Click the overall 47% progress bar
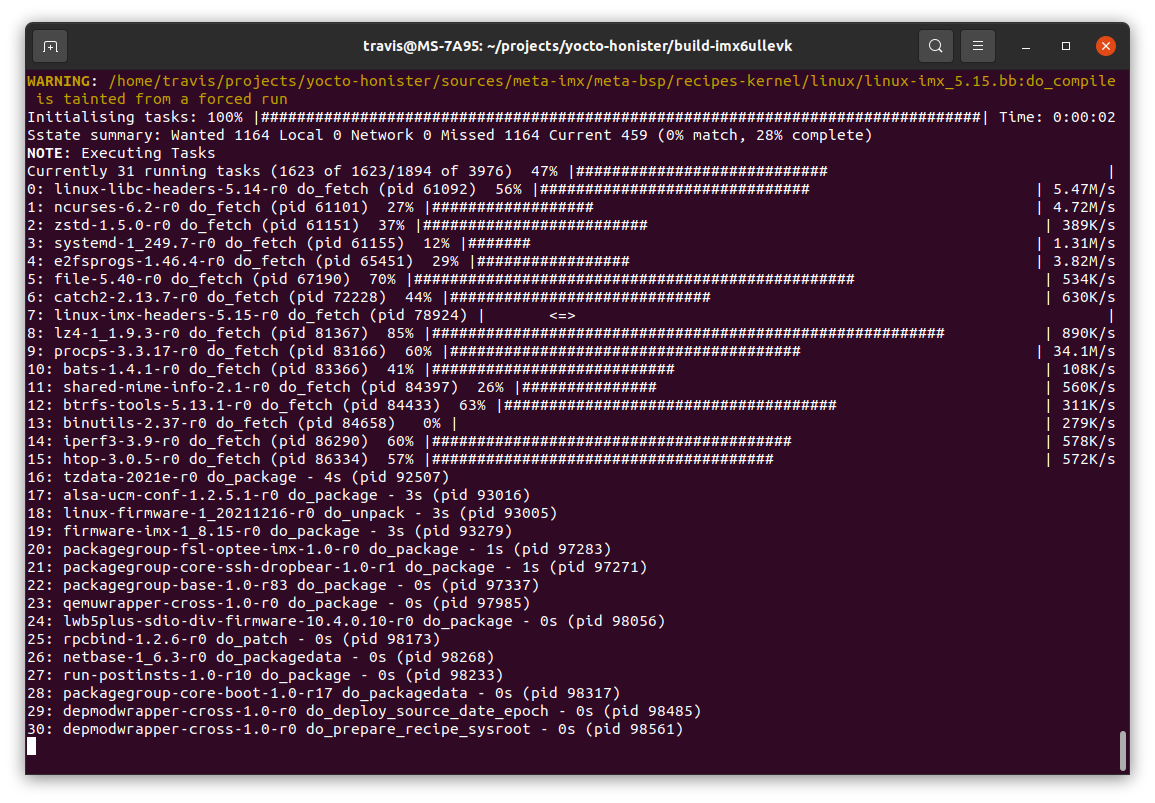The width and height of the screenshot is (1155, 803). (x=841, y=171)
